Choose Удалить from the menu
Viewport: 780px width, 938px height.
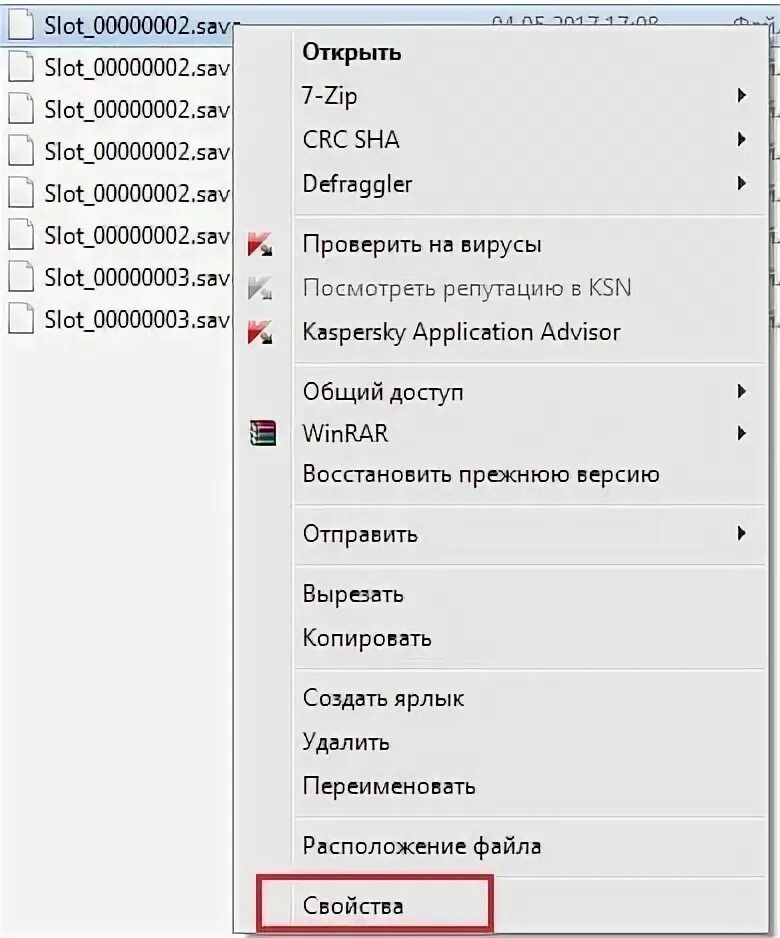point(346,742)
